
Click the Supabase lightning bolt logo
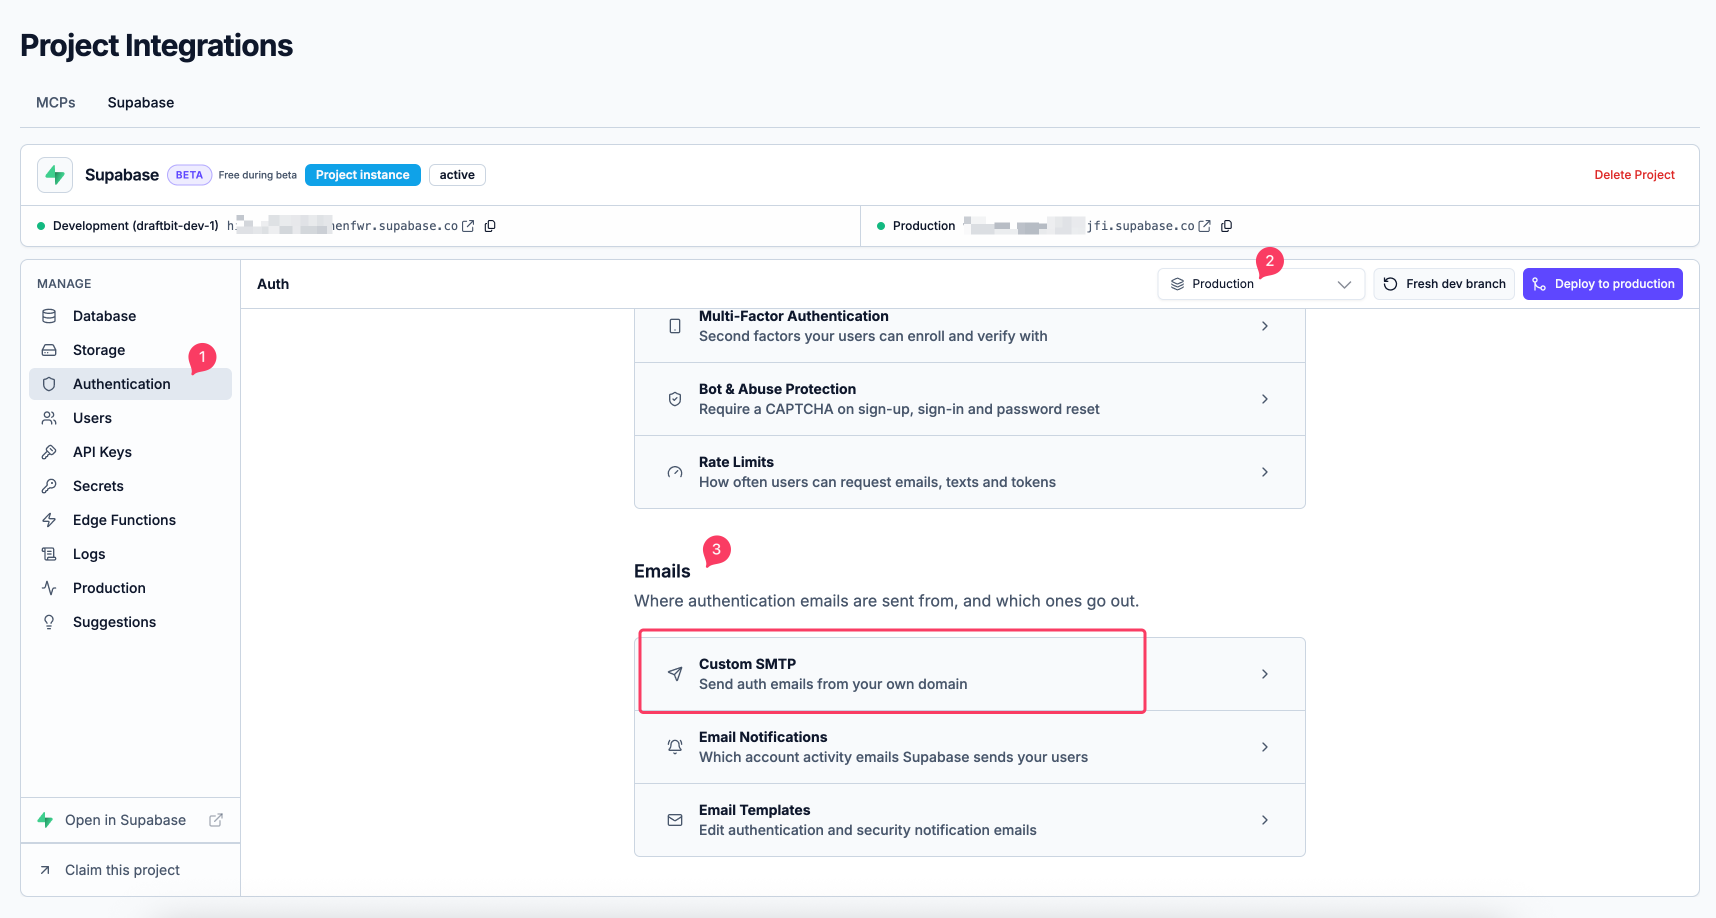click(x=55, y=175)
